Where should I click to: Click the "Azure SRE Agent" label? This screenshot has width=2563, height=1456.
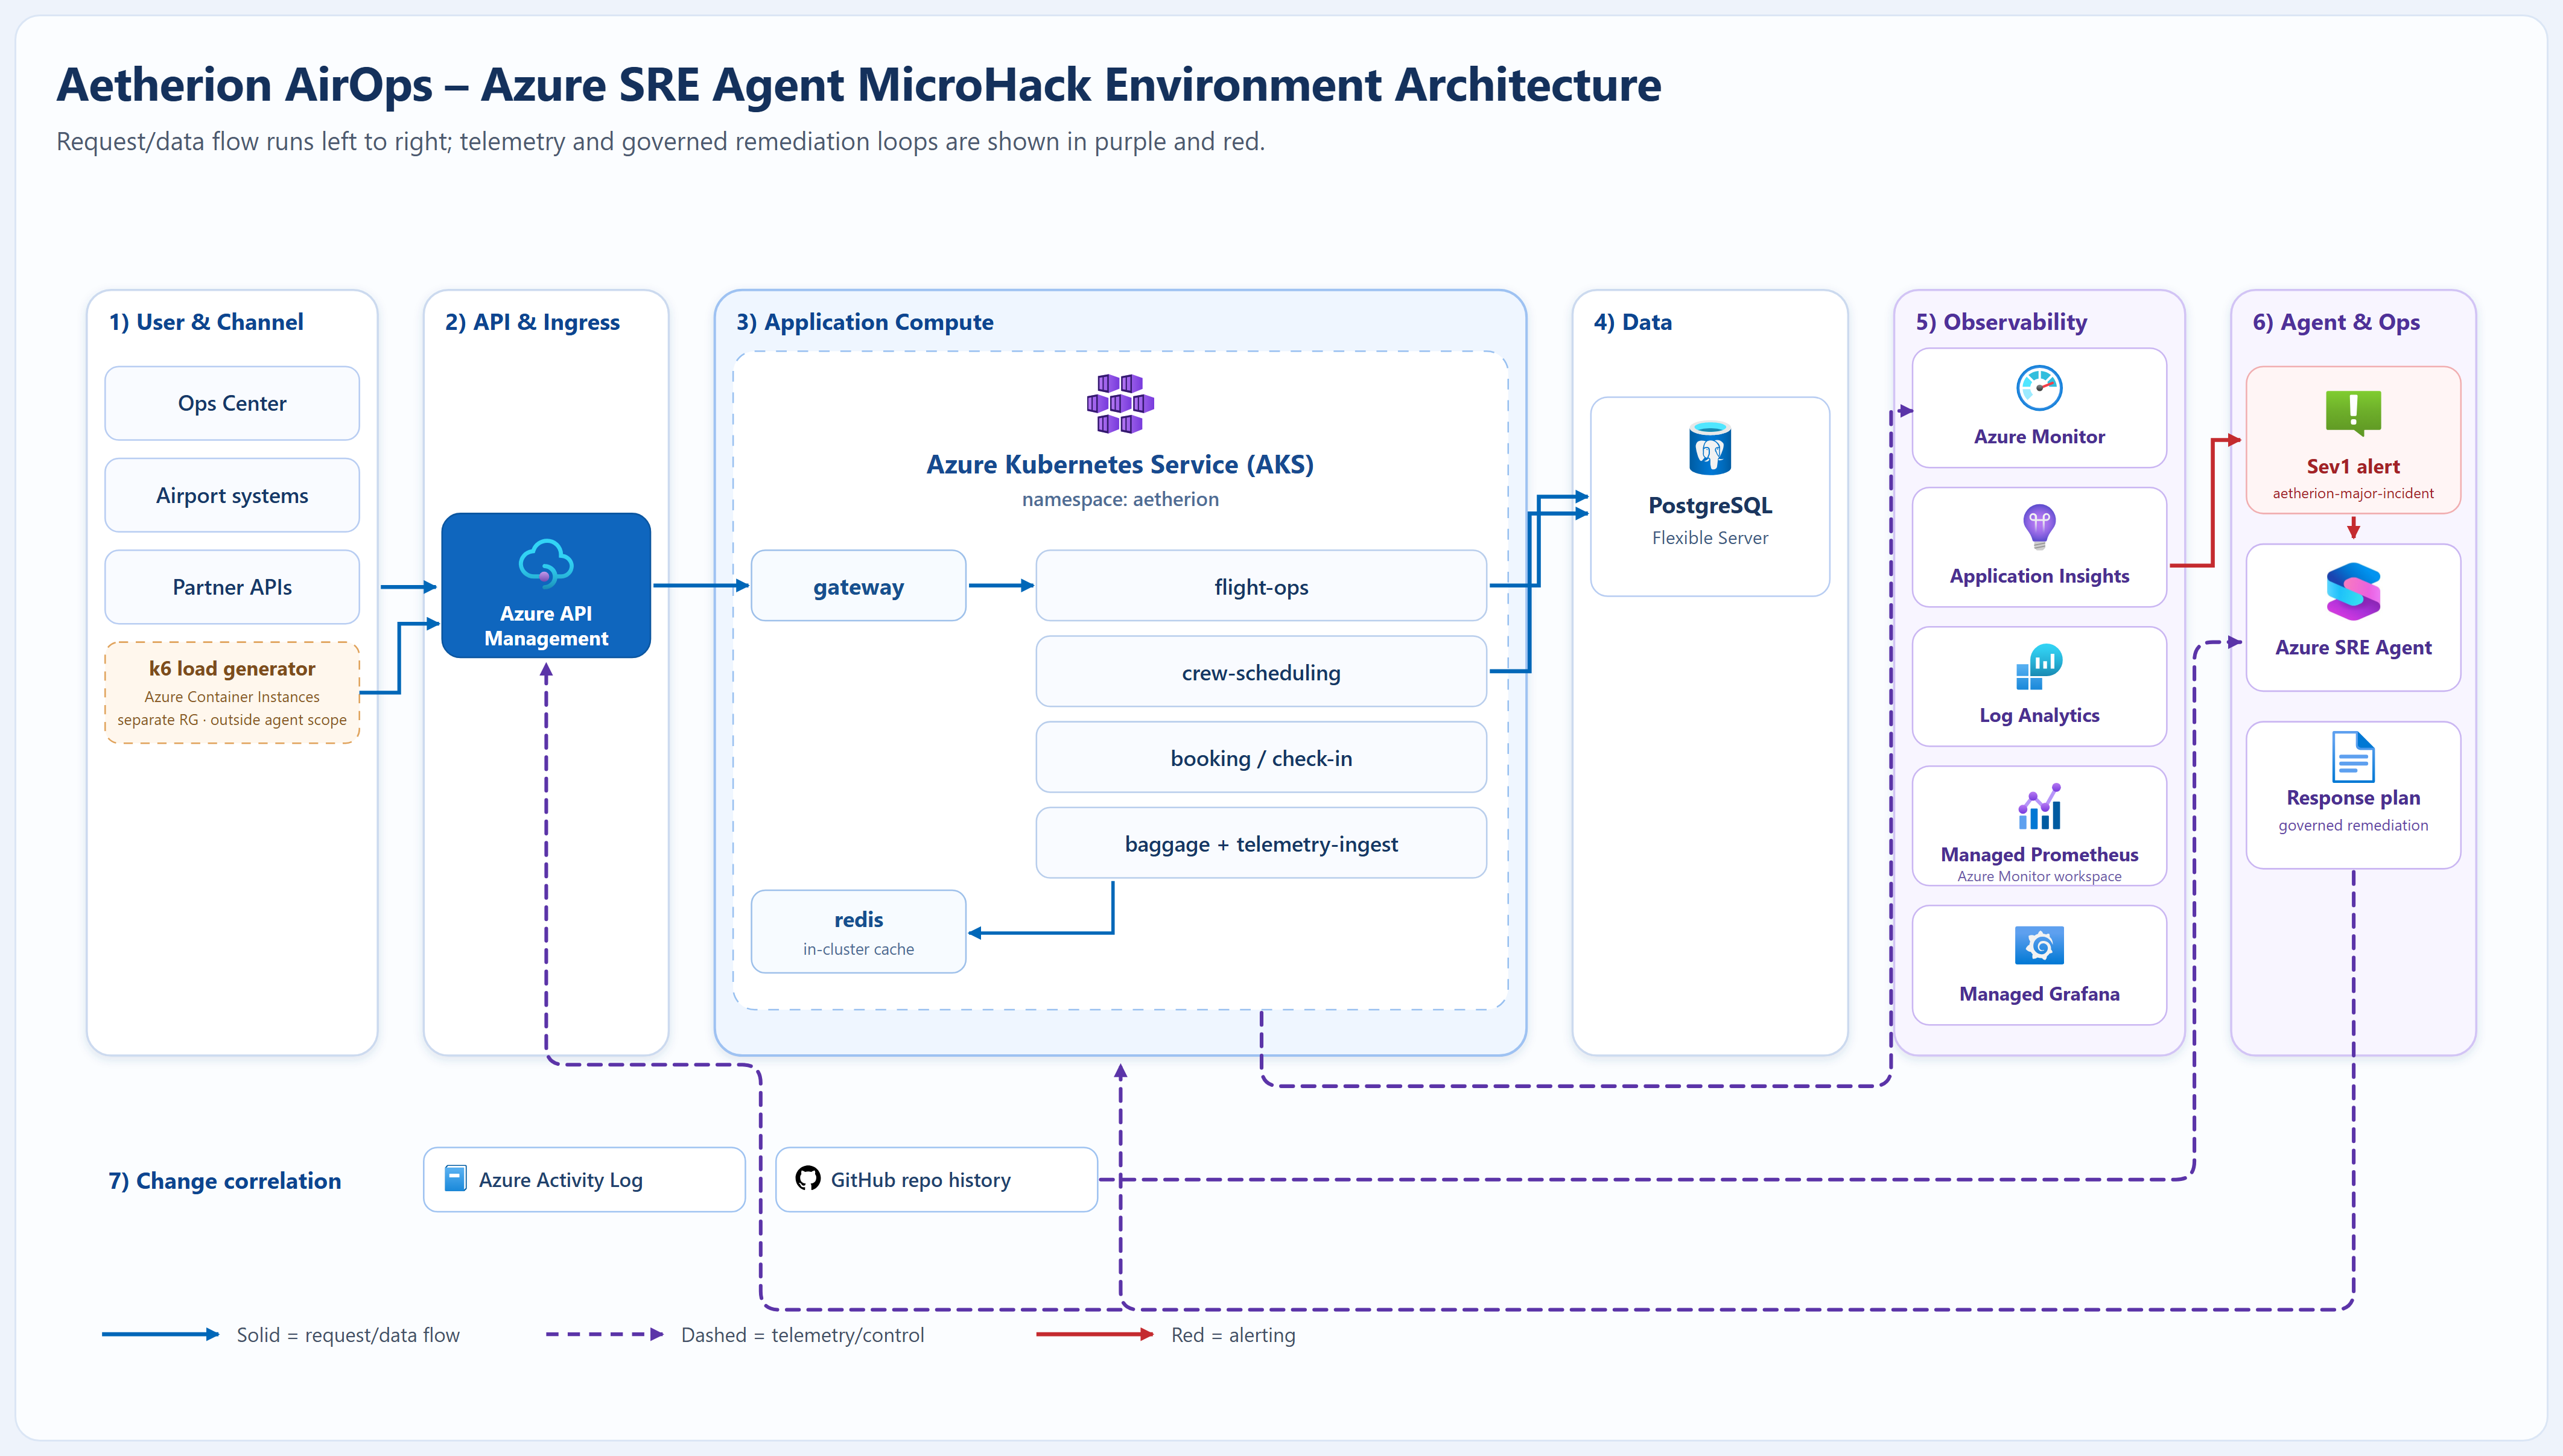[x=2353, y=647]
